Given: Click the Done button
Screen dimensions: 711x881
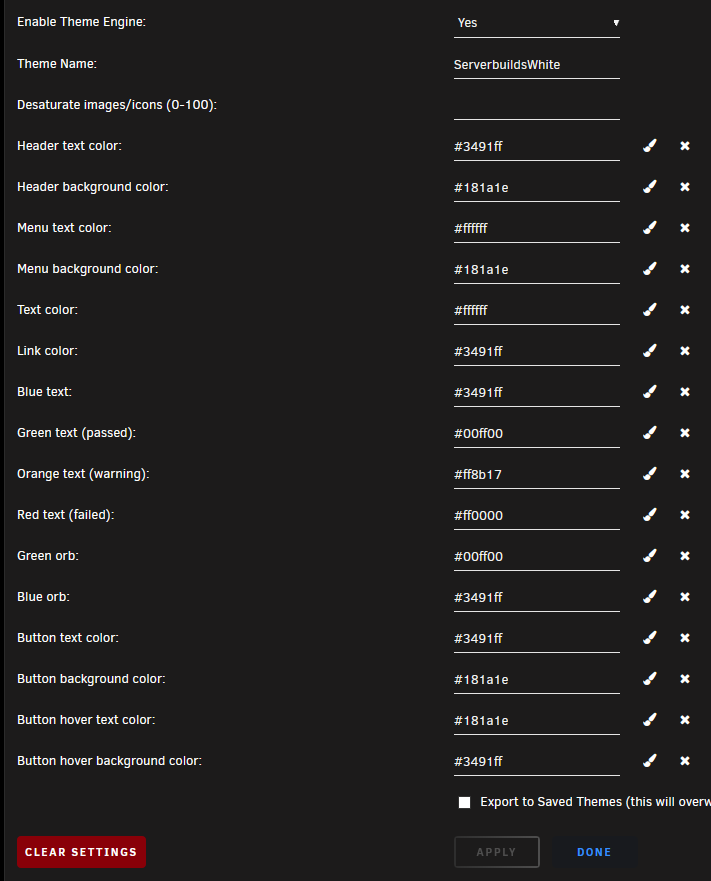Looking at the screenshot, I should coord(594,852).
